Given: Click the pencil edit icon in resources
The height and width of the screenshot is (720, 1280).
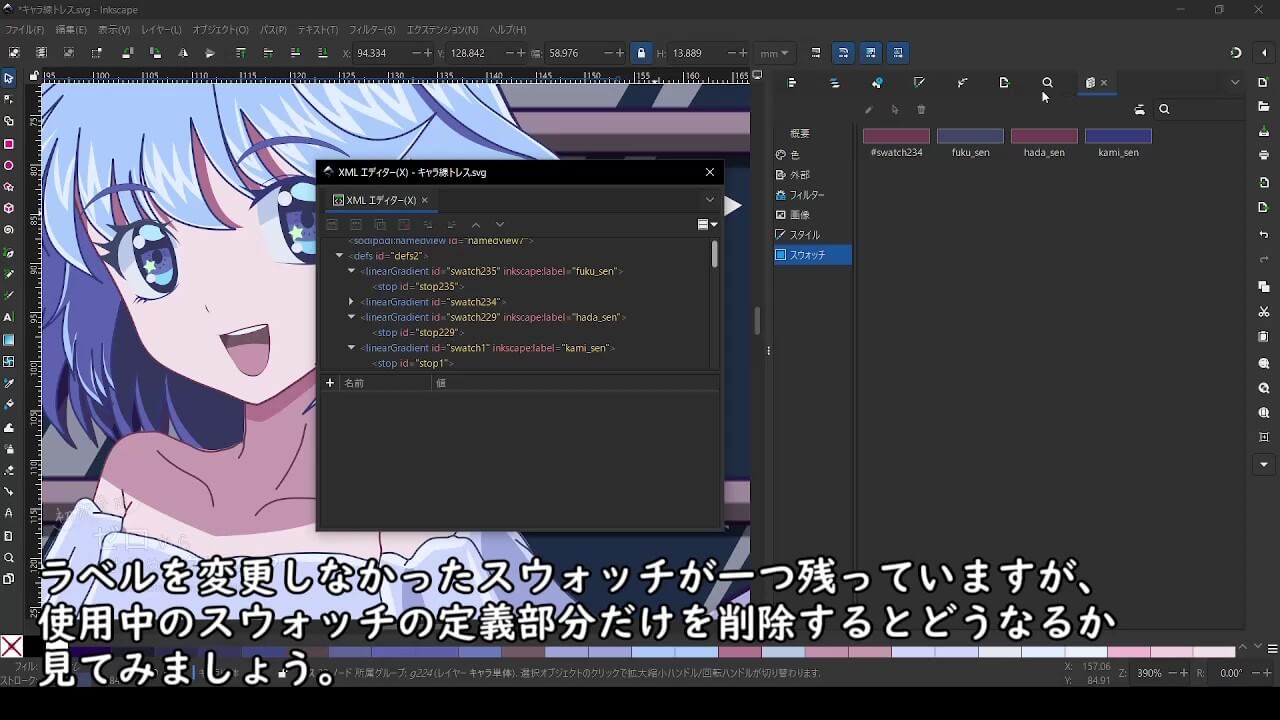Looking at the screenshot, I should coord(868,110).
